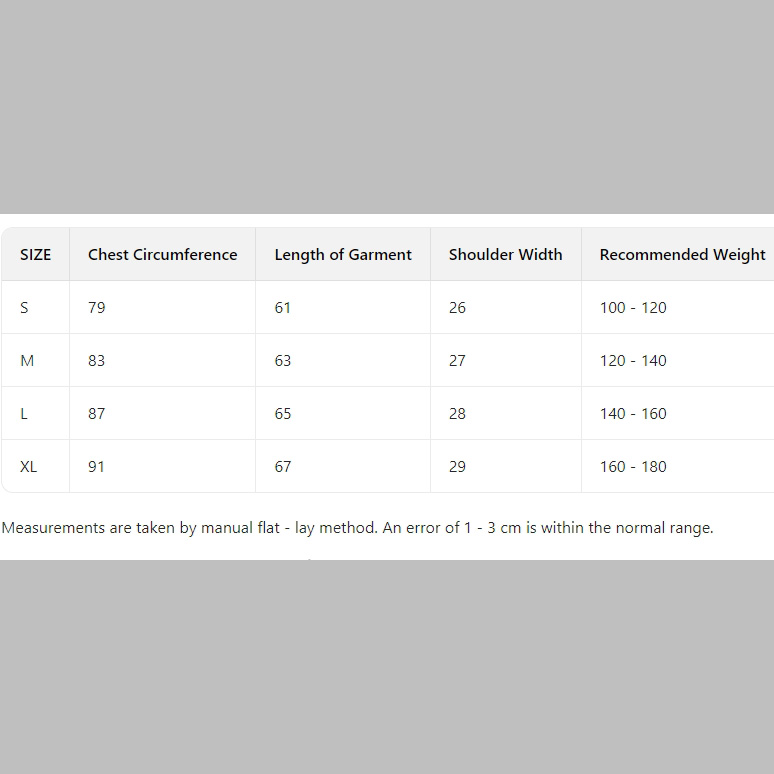Select the weight range 120 - 140
This screenshot has height=774, width=774.
pyautogui.click(x=633, y=361)
